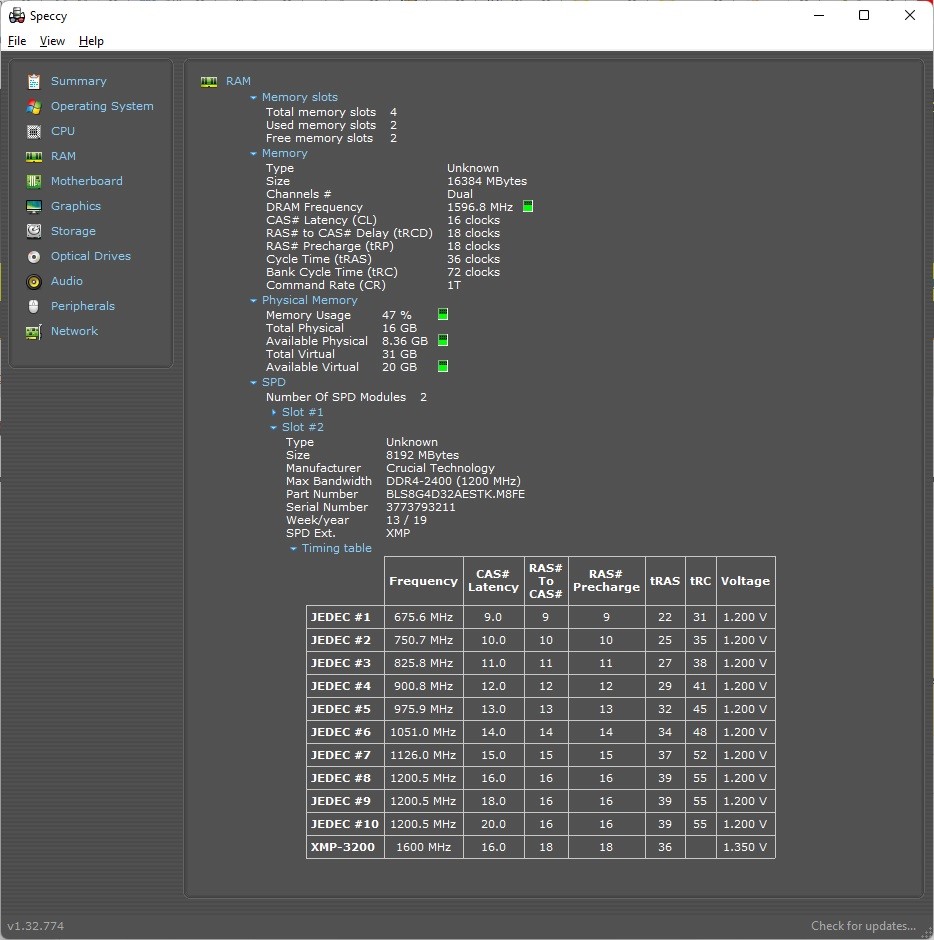The height and width of the screenshot is (940, 934).
Task: Collapse the Physical Memory section
Action: point(254,301)
